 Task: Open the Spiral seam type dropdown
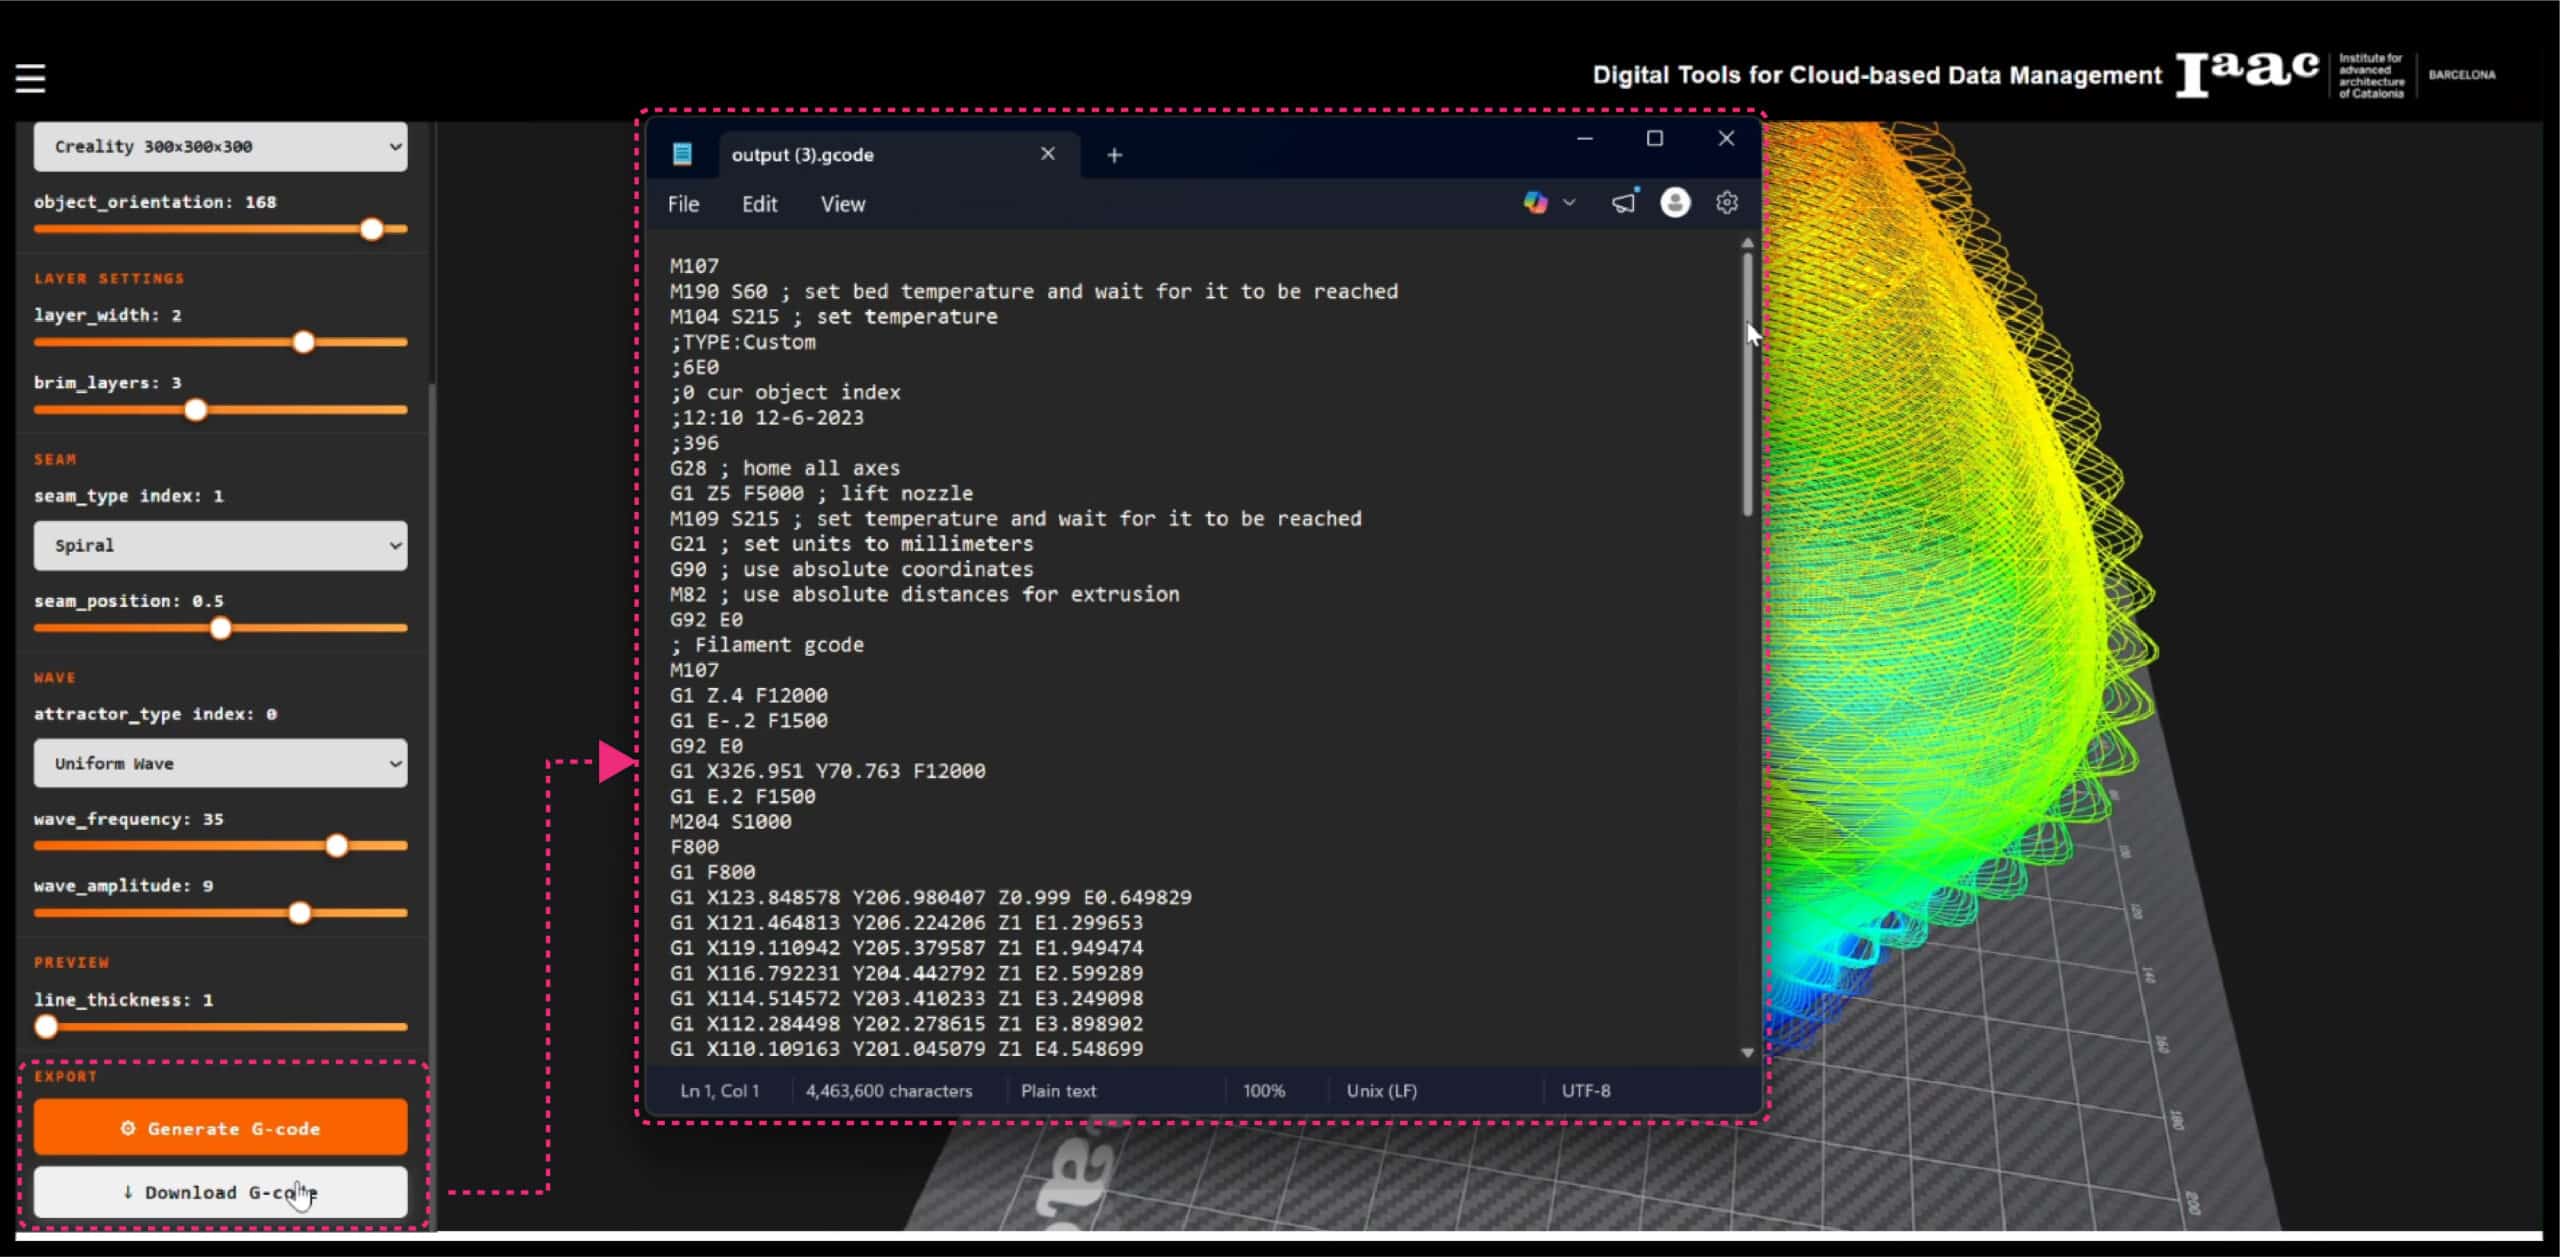(220, 546)
